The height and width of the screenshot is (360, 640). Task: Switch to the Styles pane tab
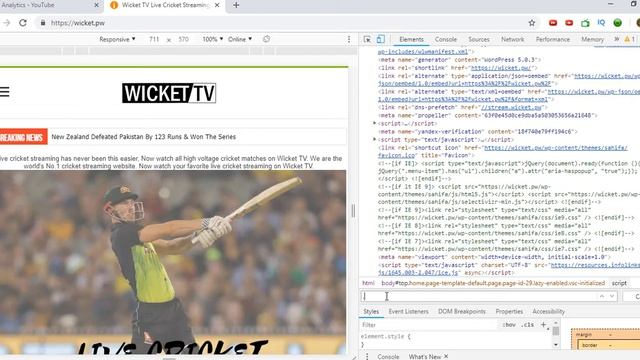(371, 311)
